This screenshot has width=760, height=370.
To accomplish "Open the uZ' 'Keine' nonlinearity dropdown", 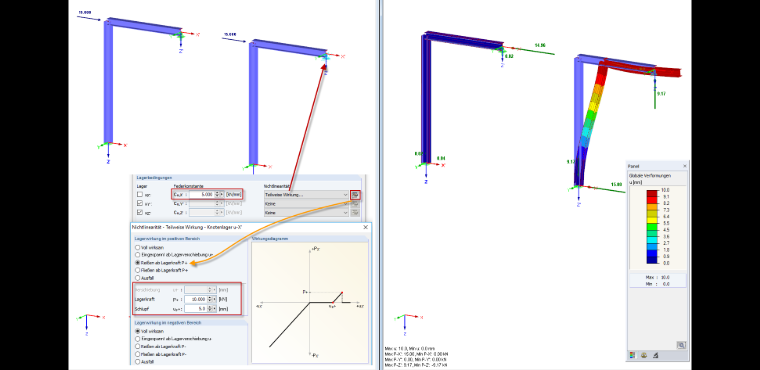I will click(306, 212).
